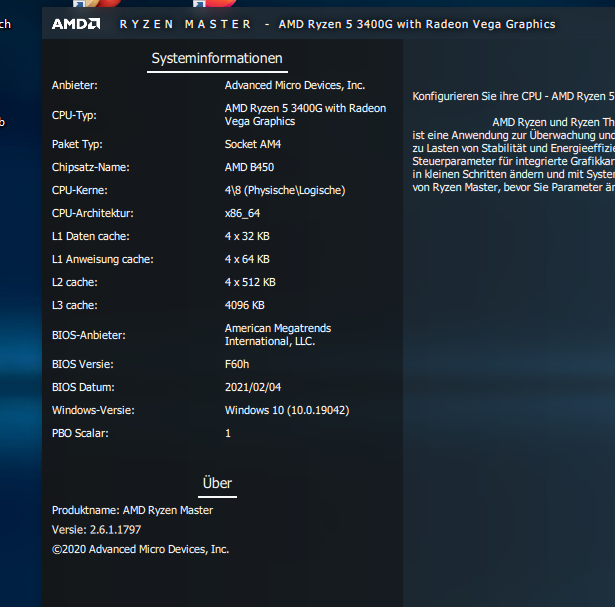
Task: Select the value 'Advanced Micro Devices, Inc.' beside Anbieter
Action: (x=295, y=85)
